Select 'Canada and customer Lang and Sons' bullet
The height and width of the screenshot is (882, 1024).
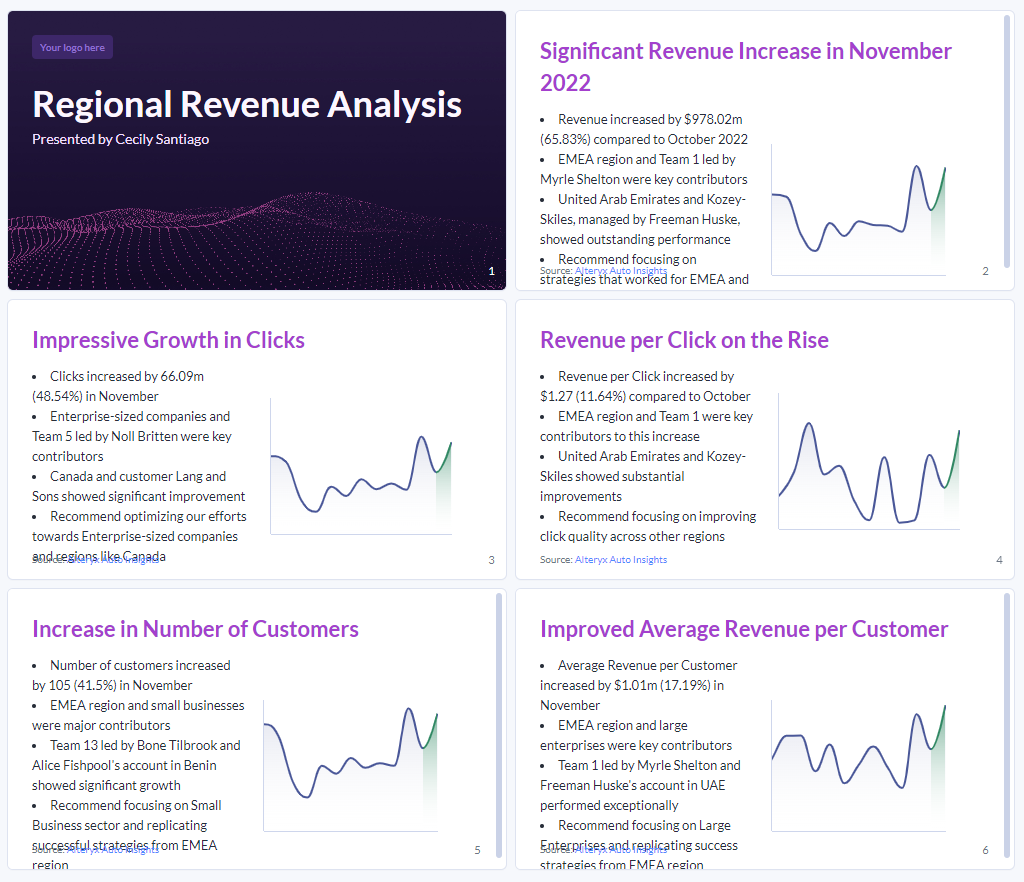point(138,486)
